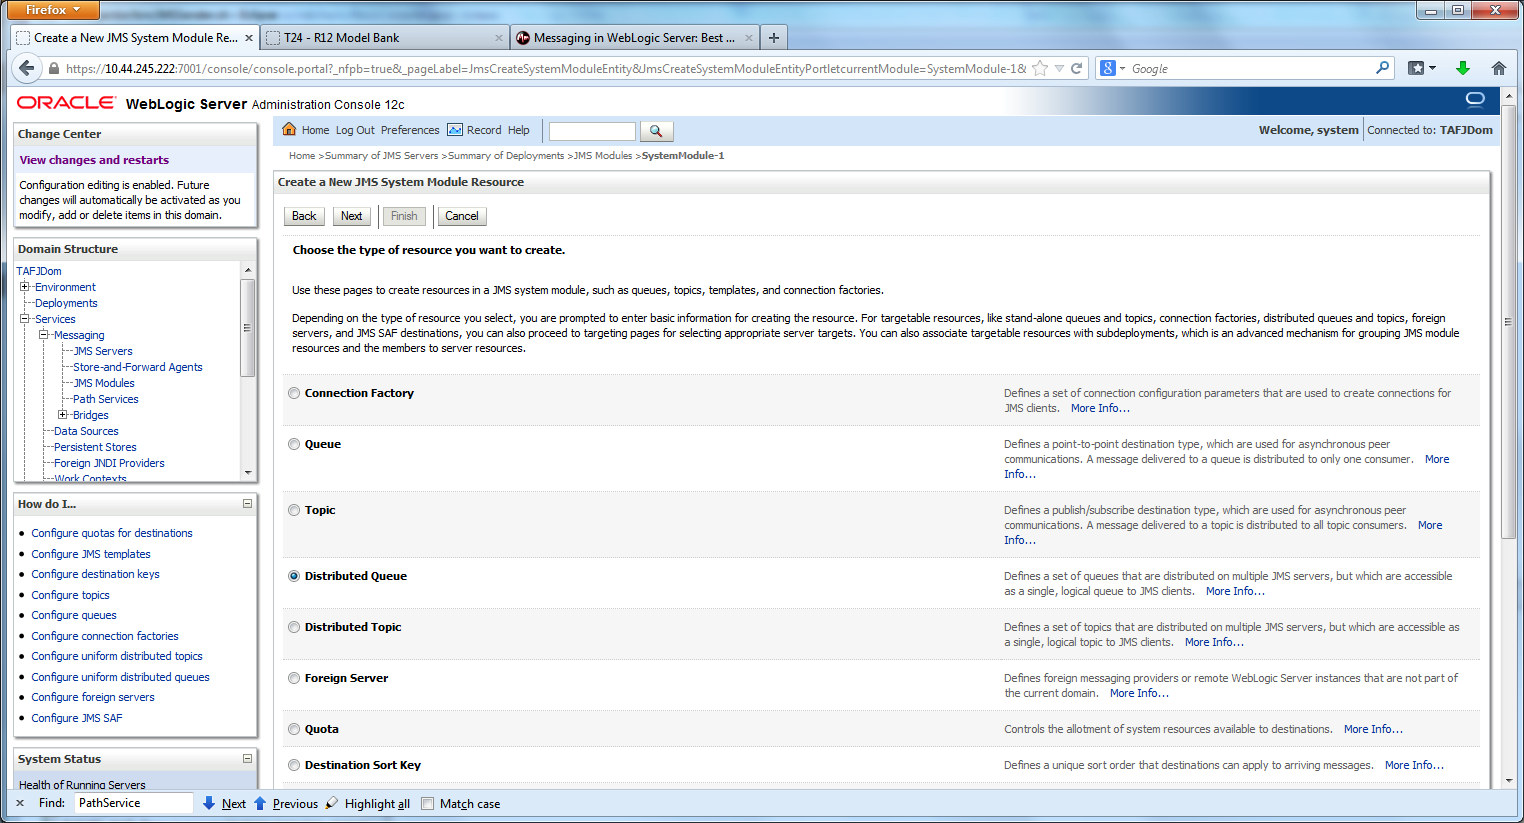Close the Create a New JMS tab
The width and height of the screenshot is (1524, 823).
click(249, 38)
